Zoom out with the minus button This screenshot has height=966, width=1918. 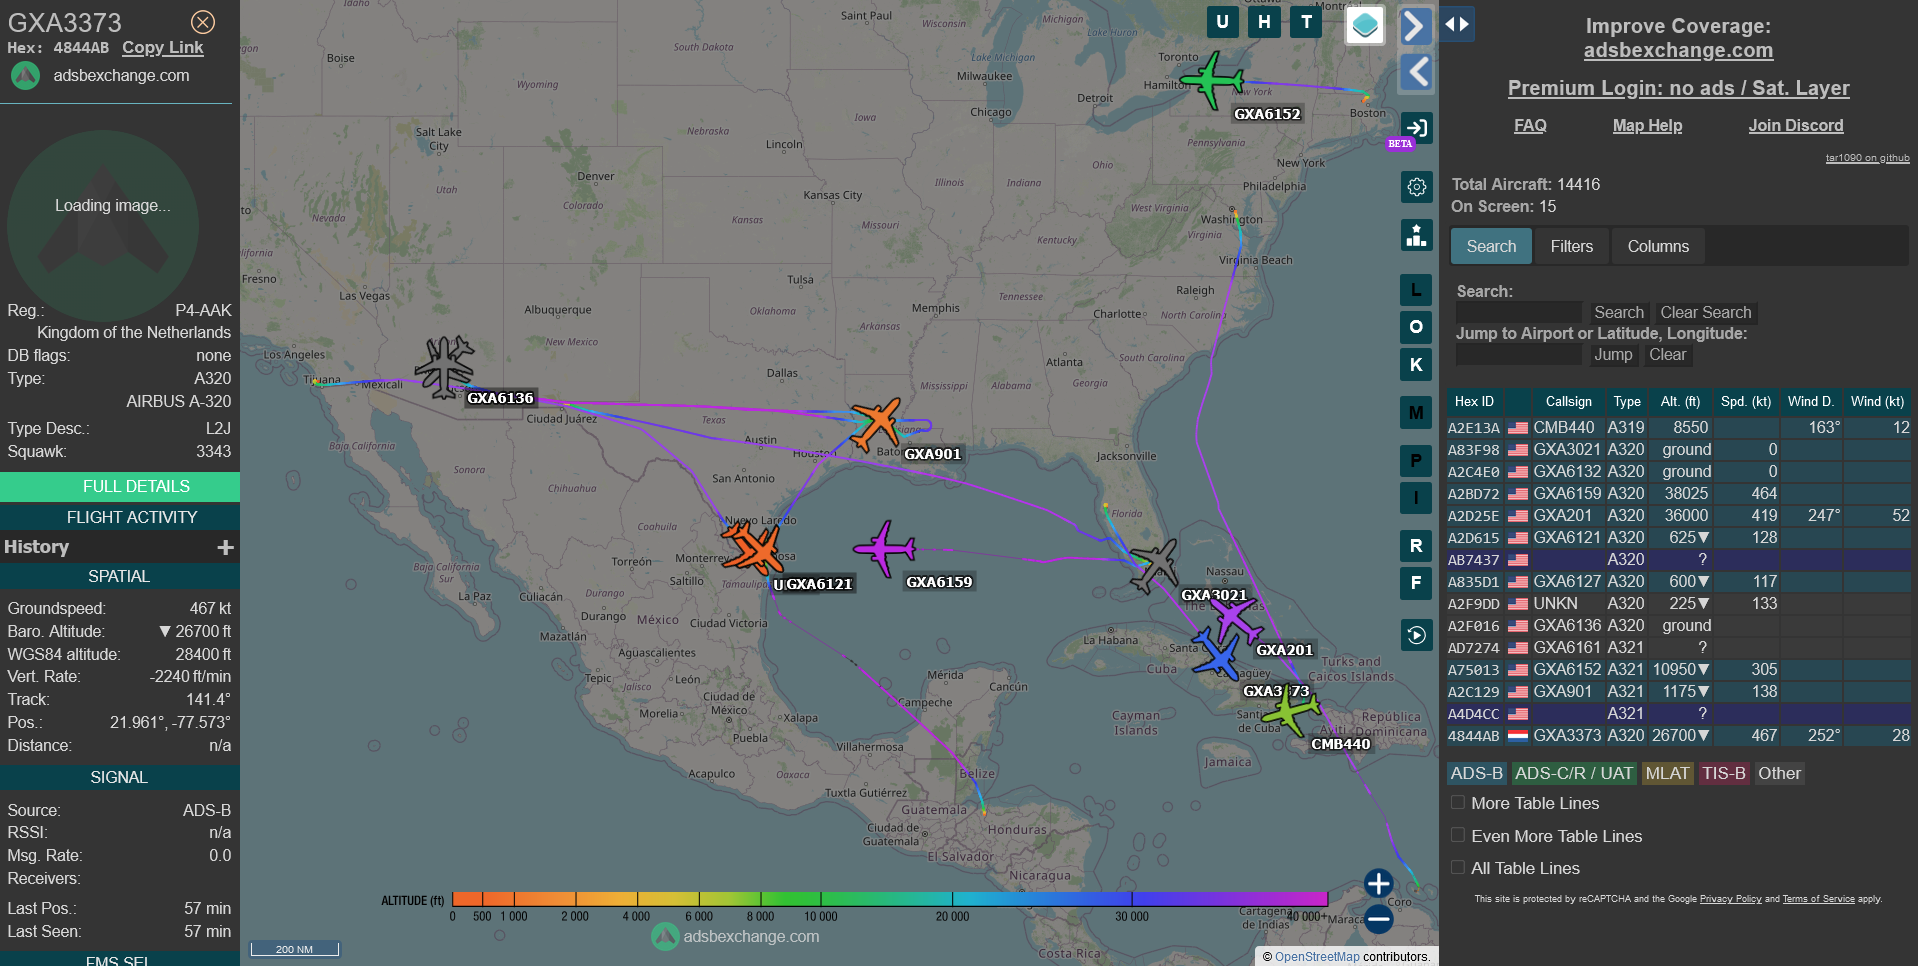[x=1379, y=919]
